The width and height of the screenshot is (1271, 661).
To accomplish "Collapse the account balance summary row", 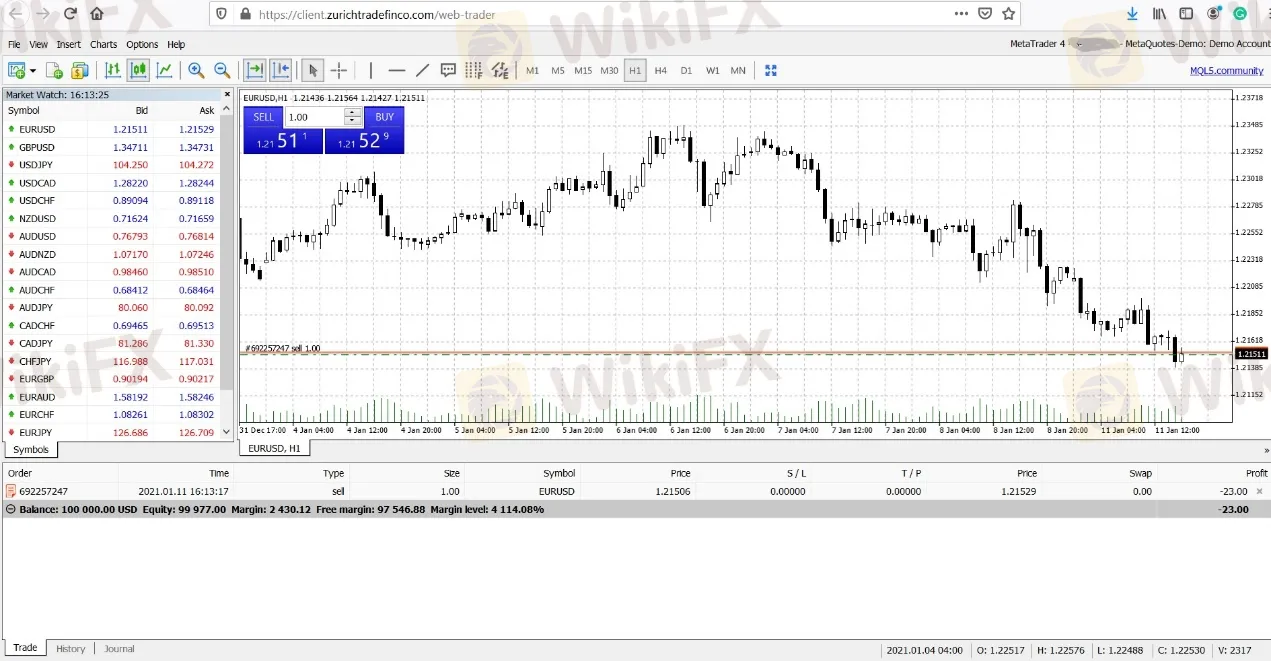I will tap(11, 509).
